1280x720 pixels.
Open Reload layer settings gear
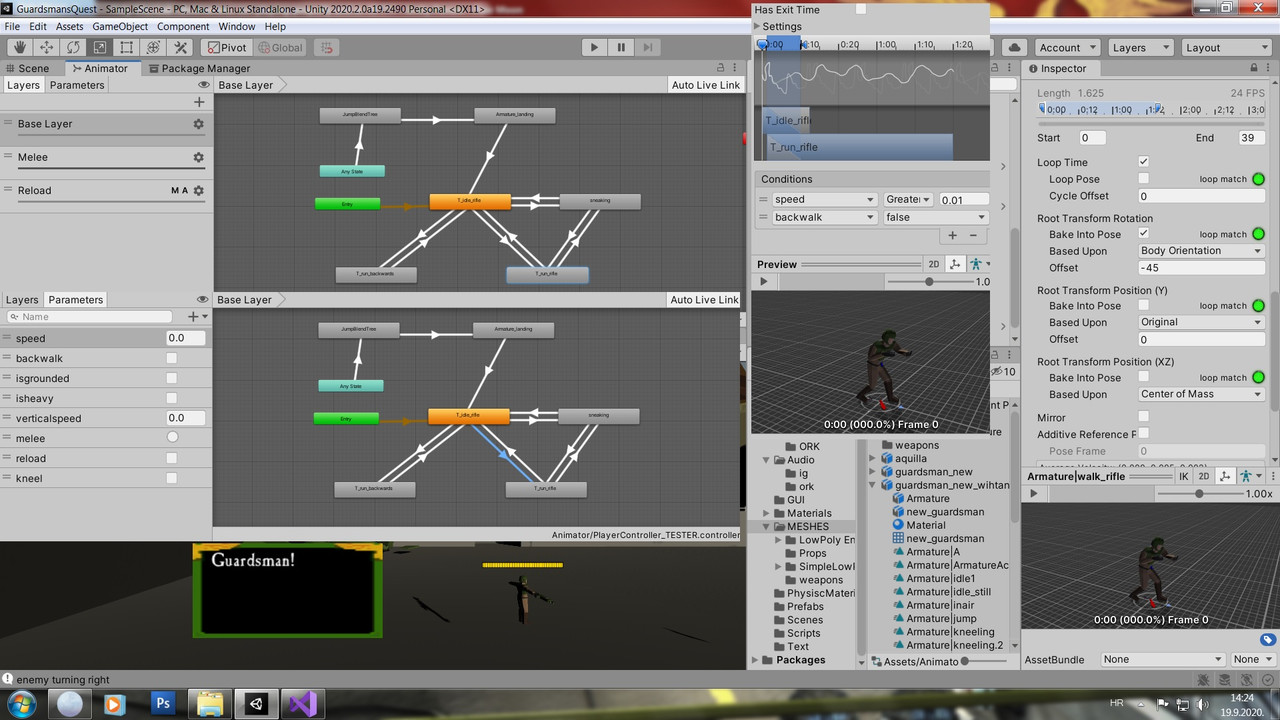tap(198, 190)
